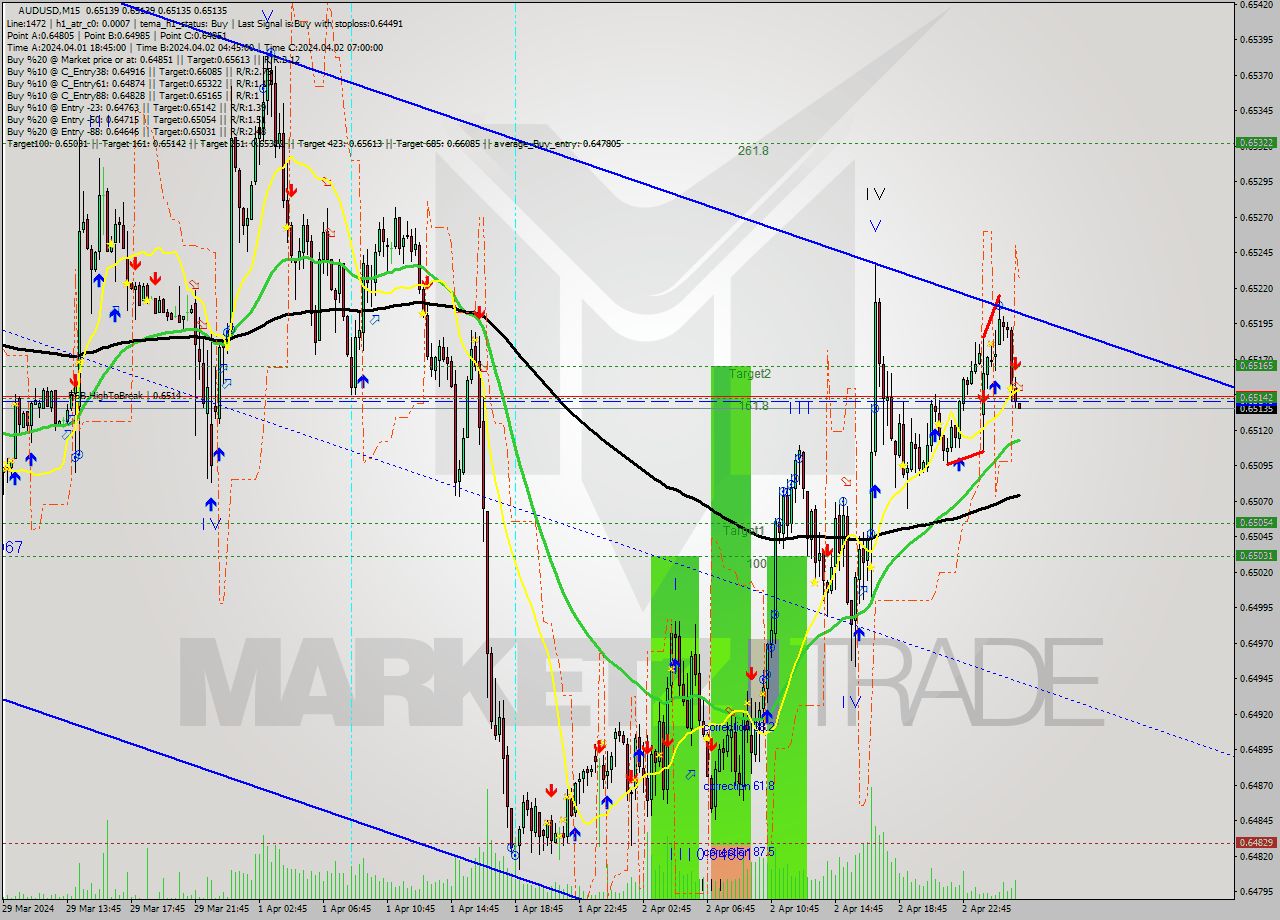1280x920 pixels.
Task: Click time axis label '29 Mar 13:45'
Action: [94, 909]
